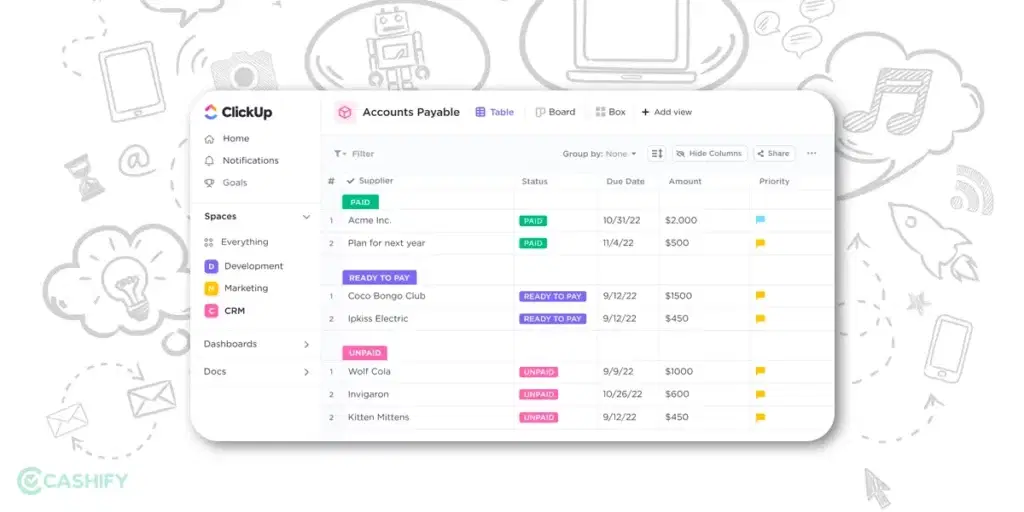Click Plan for next year priority flag
The image size is (1024, 512).
pos(760,244)
